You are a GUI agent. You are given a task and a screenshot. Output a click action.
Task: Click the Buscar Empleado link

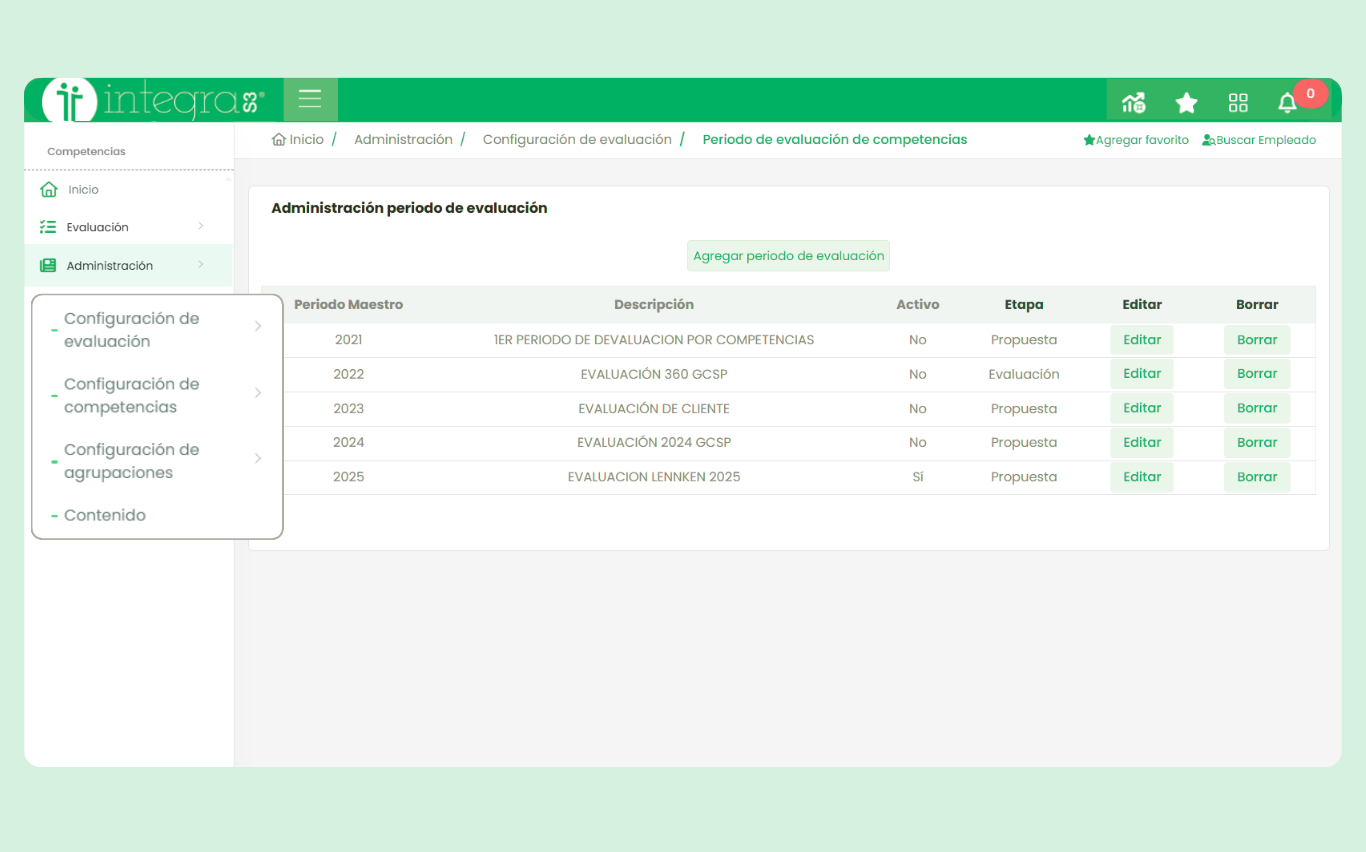(x=1266, y=140)
